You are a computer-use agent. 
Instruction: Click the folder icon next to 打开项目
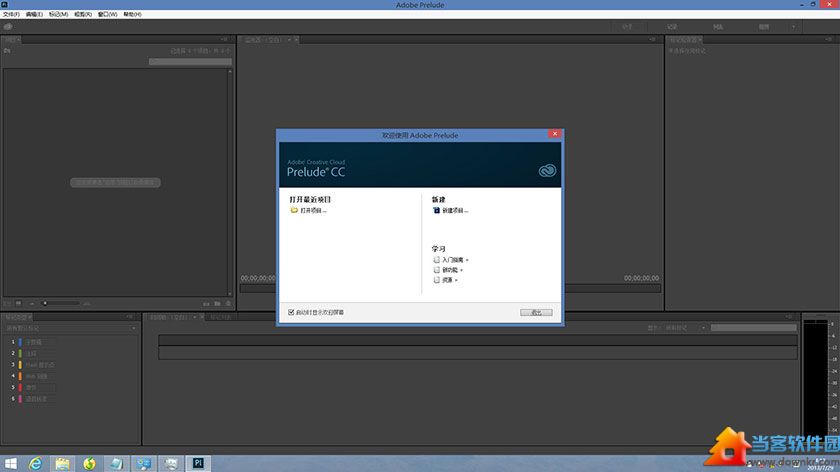coord(294,211)
